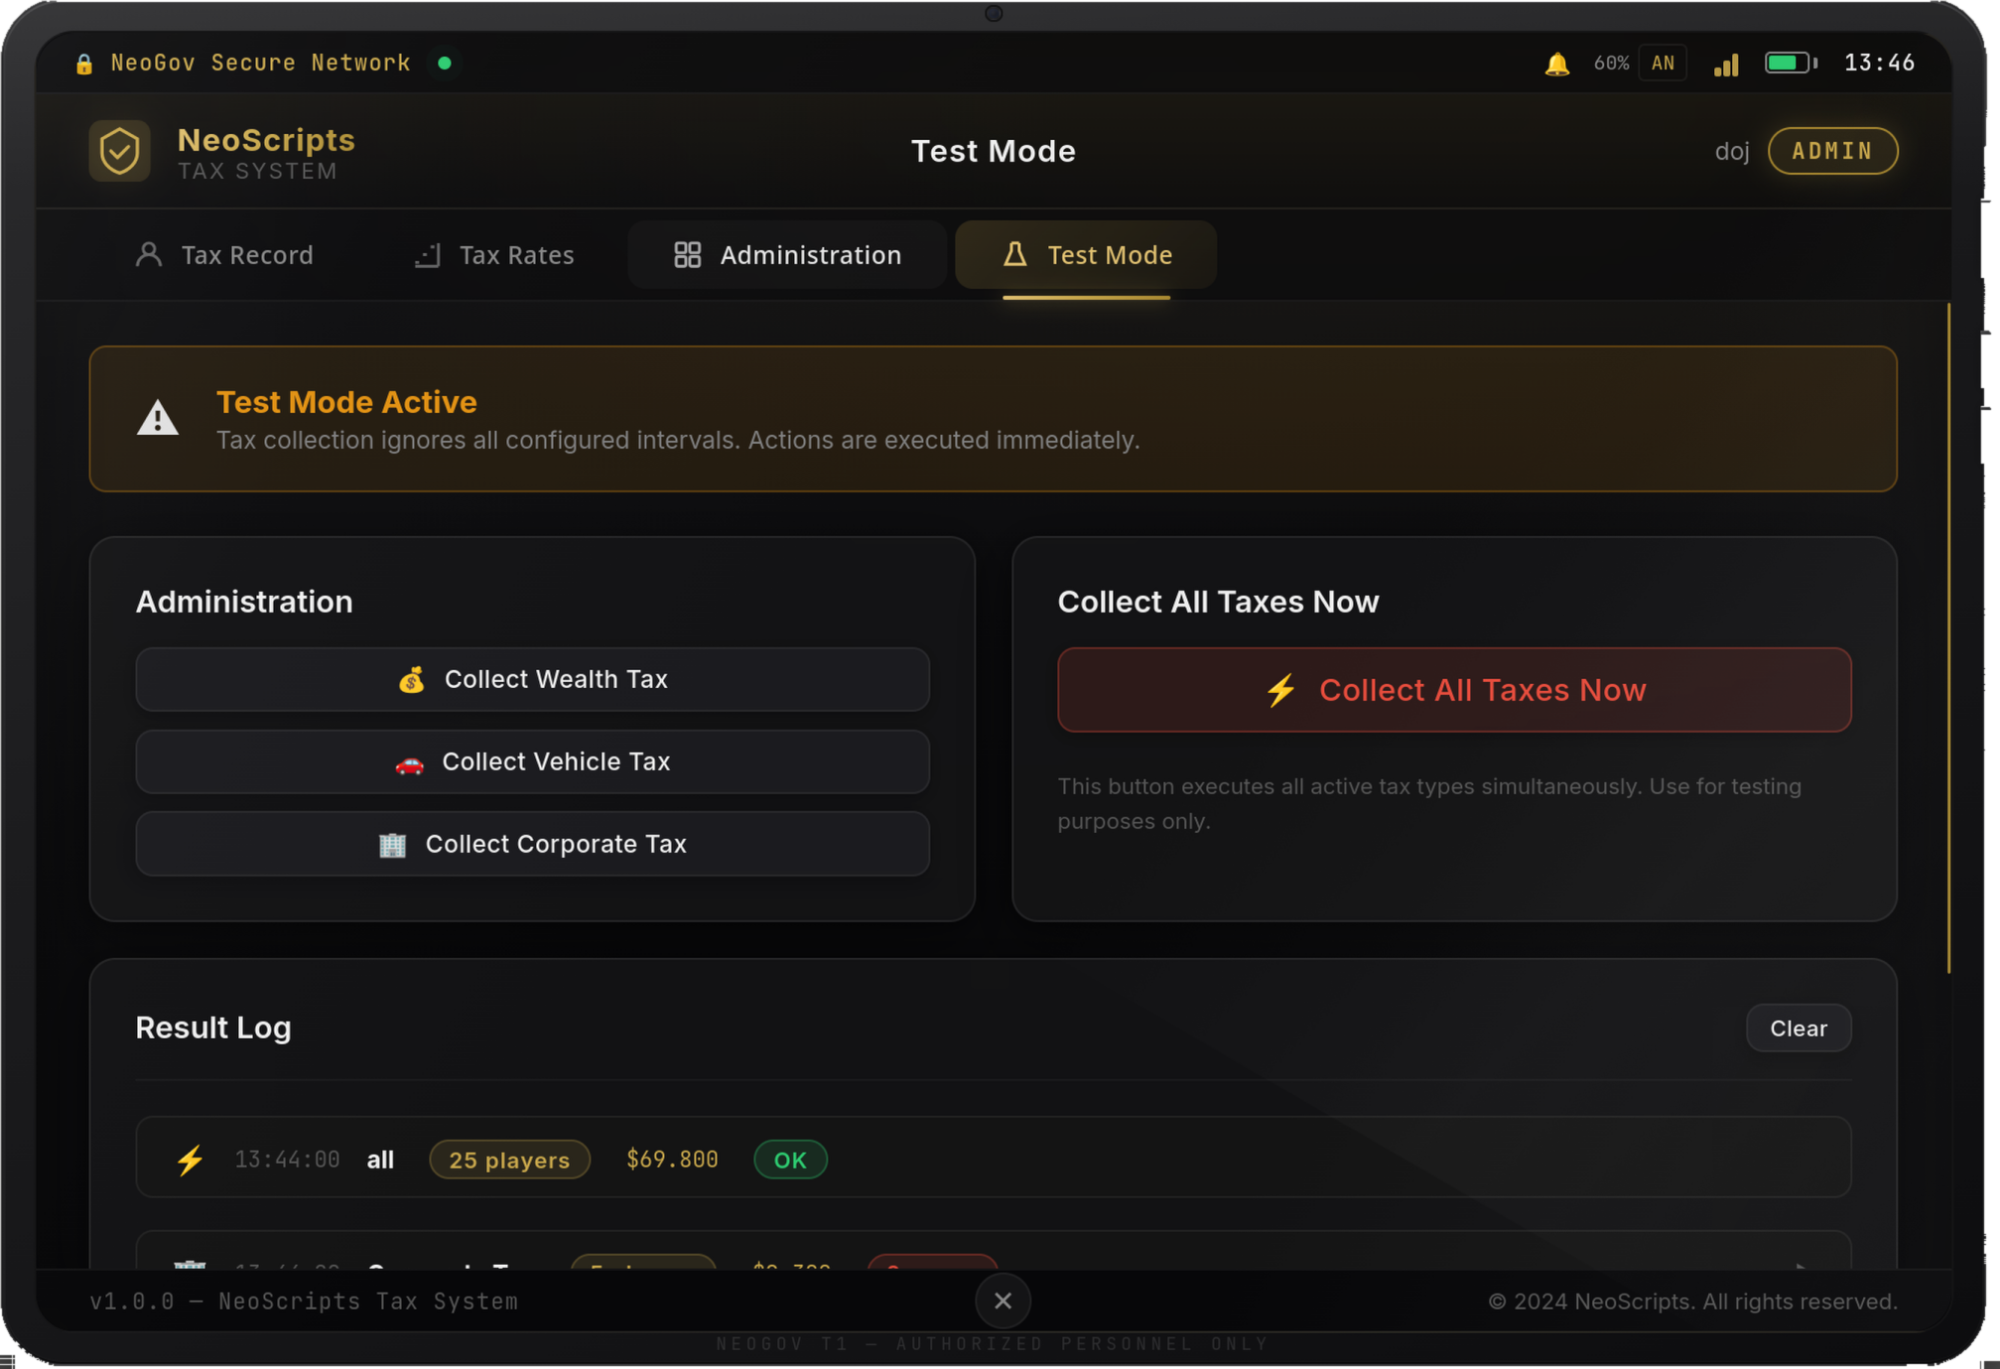The width and height of the screenshot is (2000, 1369).
Task: Click lightning icon in the 13:44:00 log row
Action: coord(190,1160)
